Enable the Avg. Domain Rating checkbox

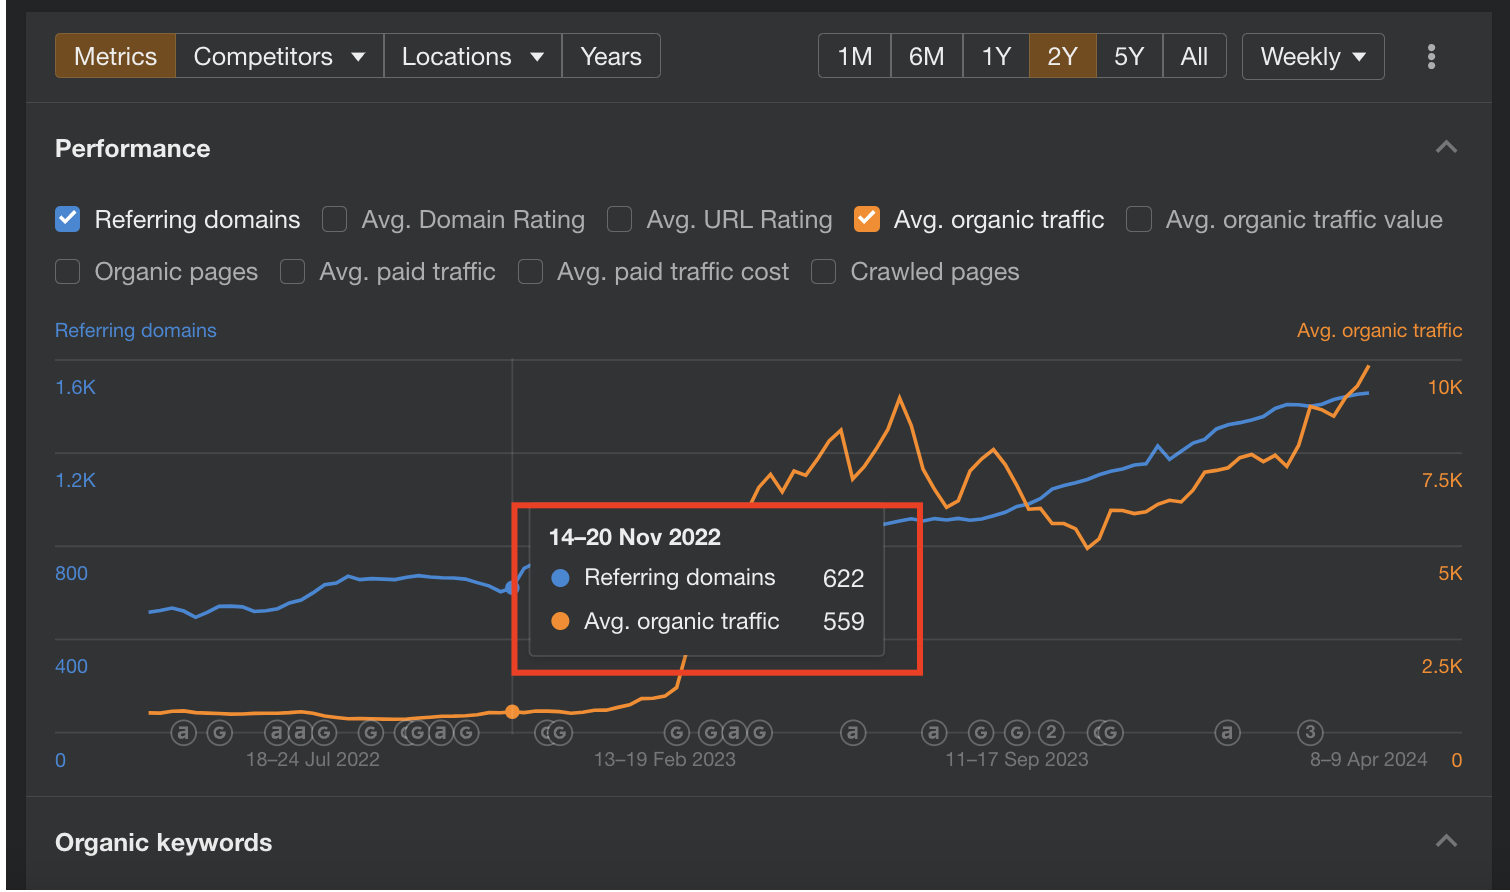tap(335, 219)
